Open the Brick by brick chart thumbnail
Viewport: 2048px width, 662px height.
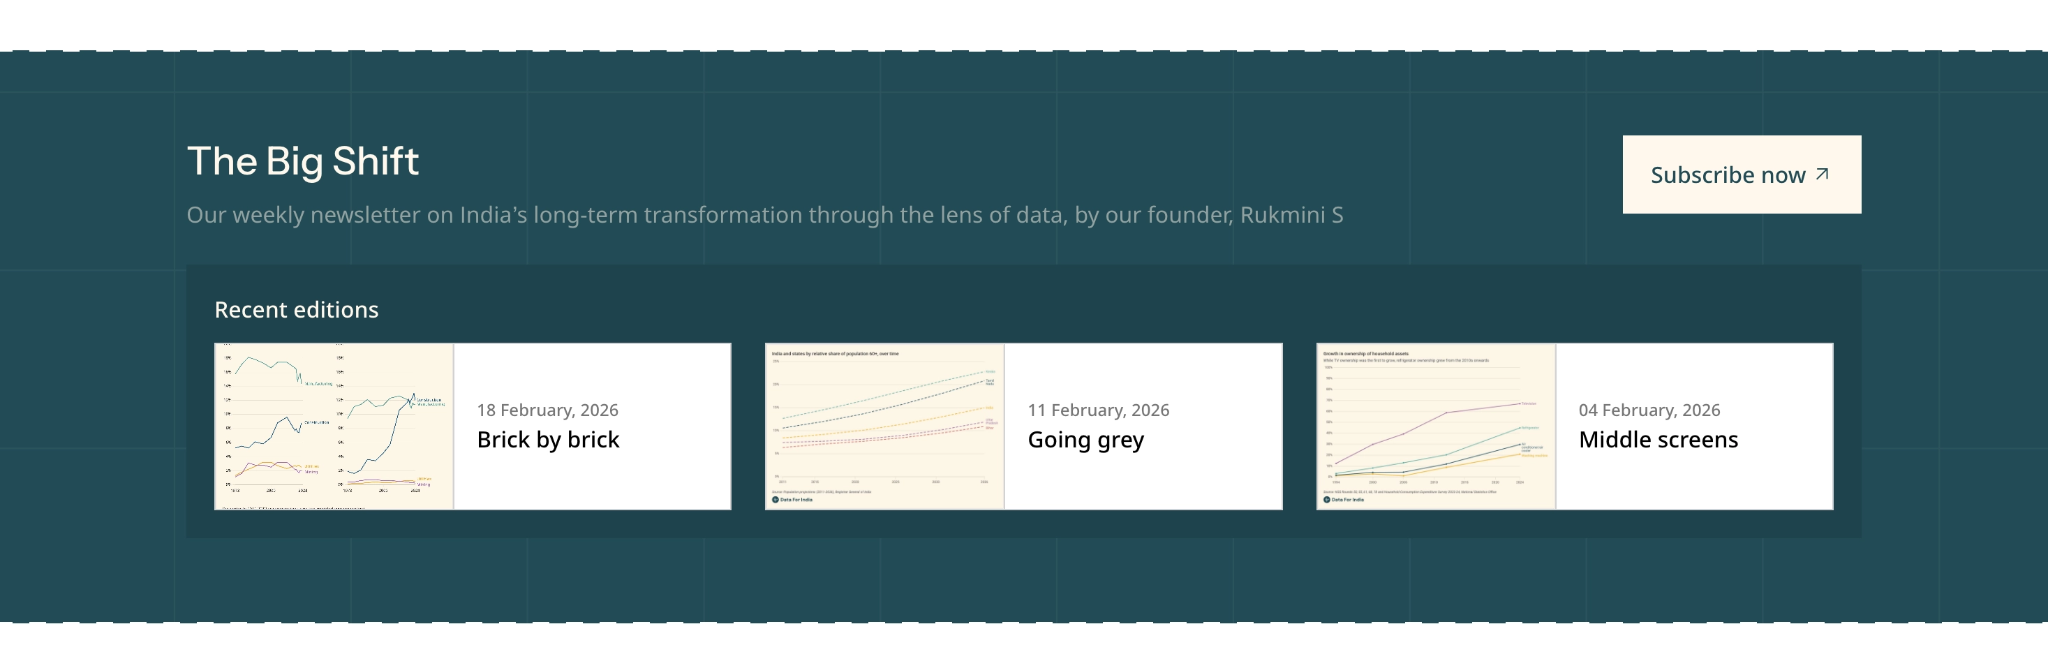pyautogui.click(x=334, y=427)
